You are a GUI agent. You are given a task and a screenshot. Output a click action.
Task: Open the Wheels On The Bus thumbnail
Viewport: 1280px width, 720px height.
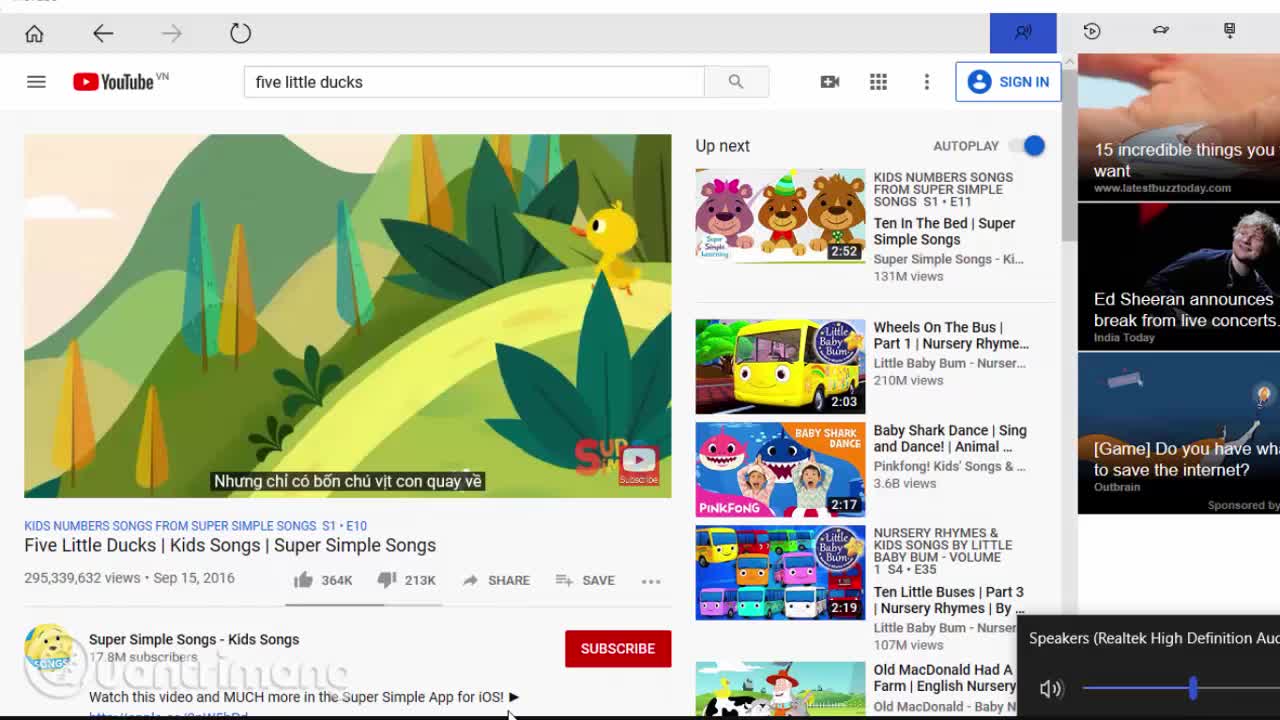(x=780, y=366)
